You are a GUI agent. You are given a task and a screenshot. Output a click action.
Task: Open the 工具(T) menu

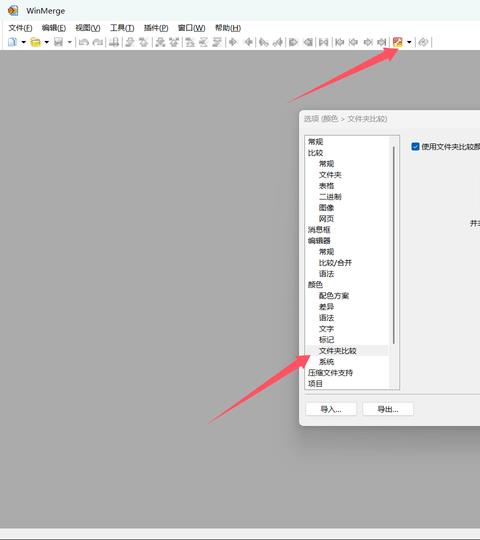122,28
